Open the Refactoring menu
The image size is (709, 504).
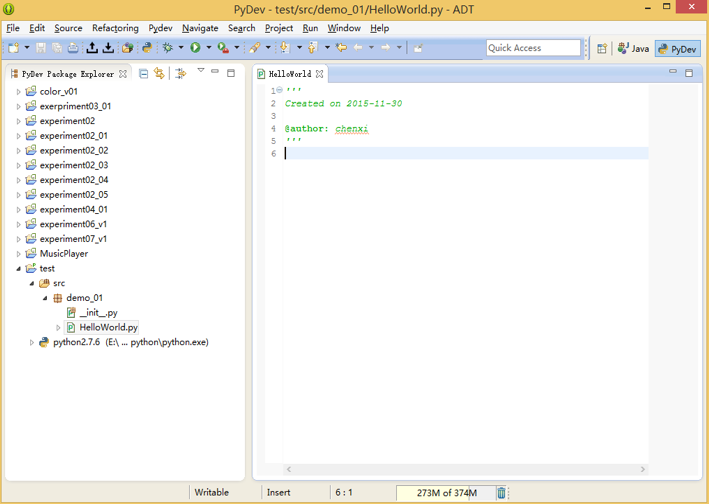(115, 28)
